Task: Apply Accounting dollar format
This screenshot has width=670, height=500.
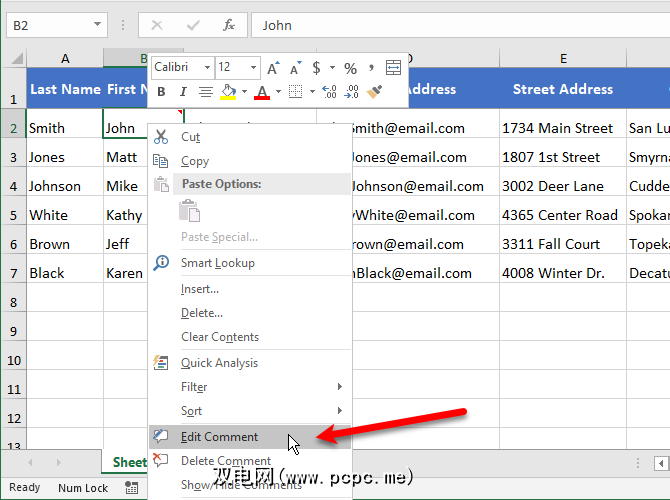Action: 316,68
